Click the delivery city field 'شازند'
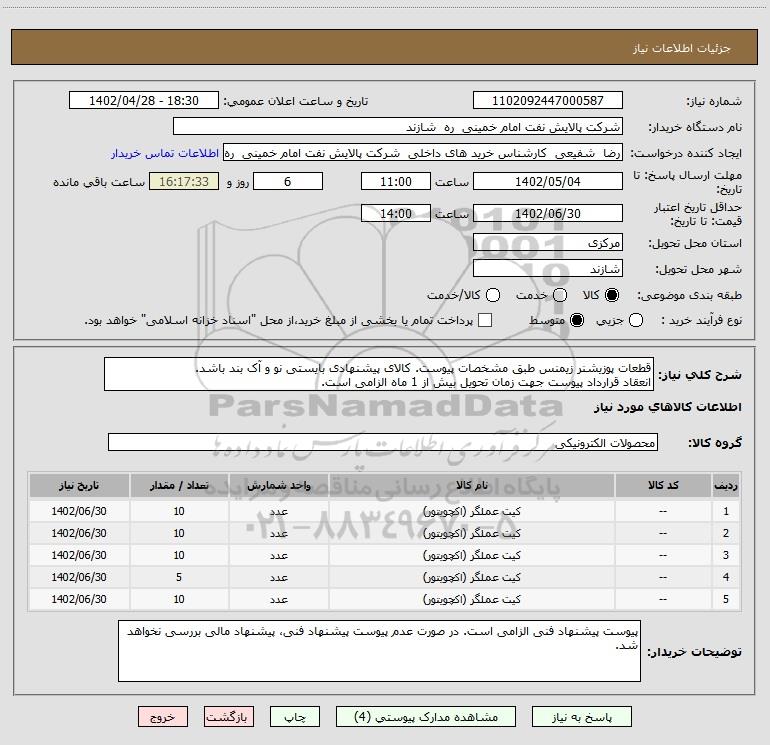Image resolution: width=770 pixels, height=745 pixels. (x=548, y=269)
